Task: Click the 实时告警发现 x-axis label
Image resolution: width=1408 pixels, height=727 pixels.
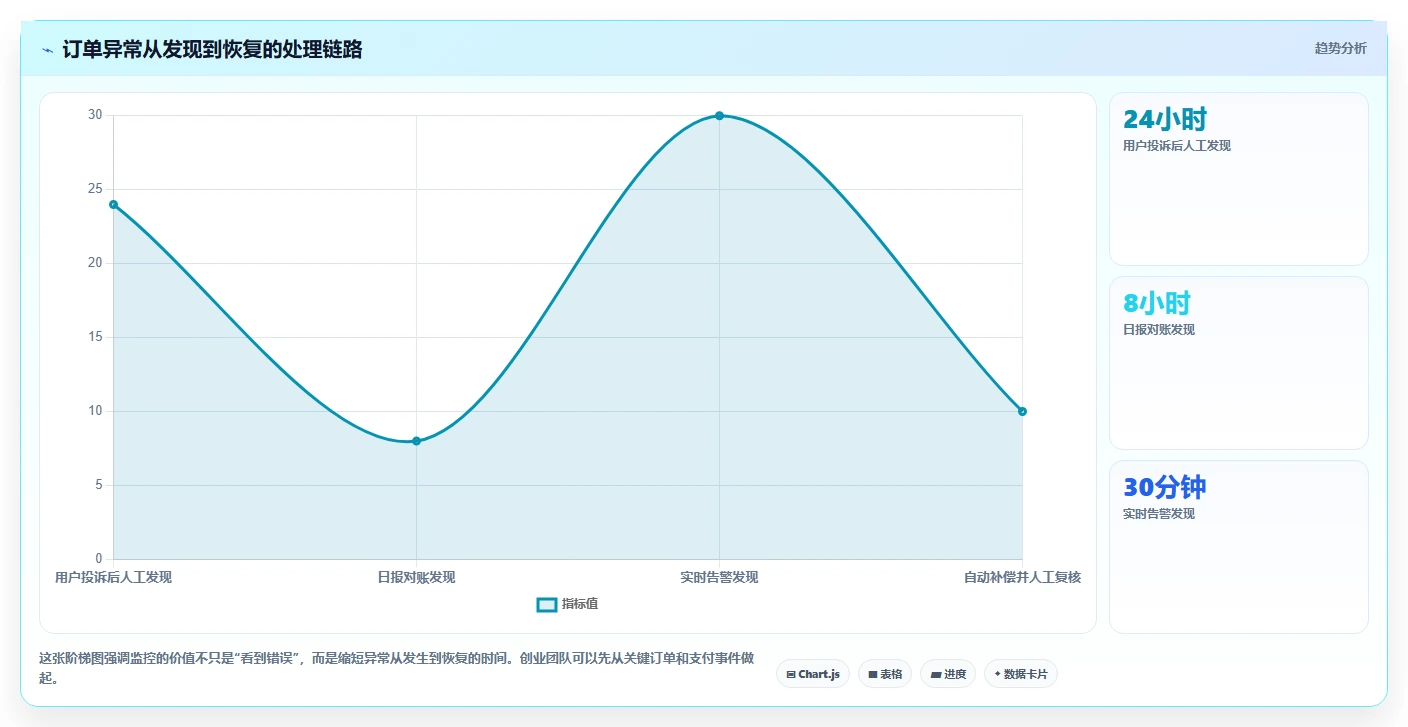Action: (x=719, y=577)
